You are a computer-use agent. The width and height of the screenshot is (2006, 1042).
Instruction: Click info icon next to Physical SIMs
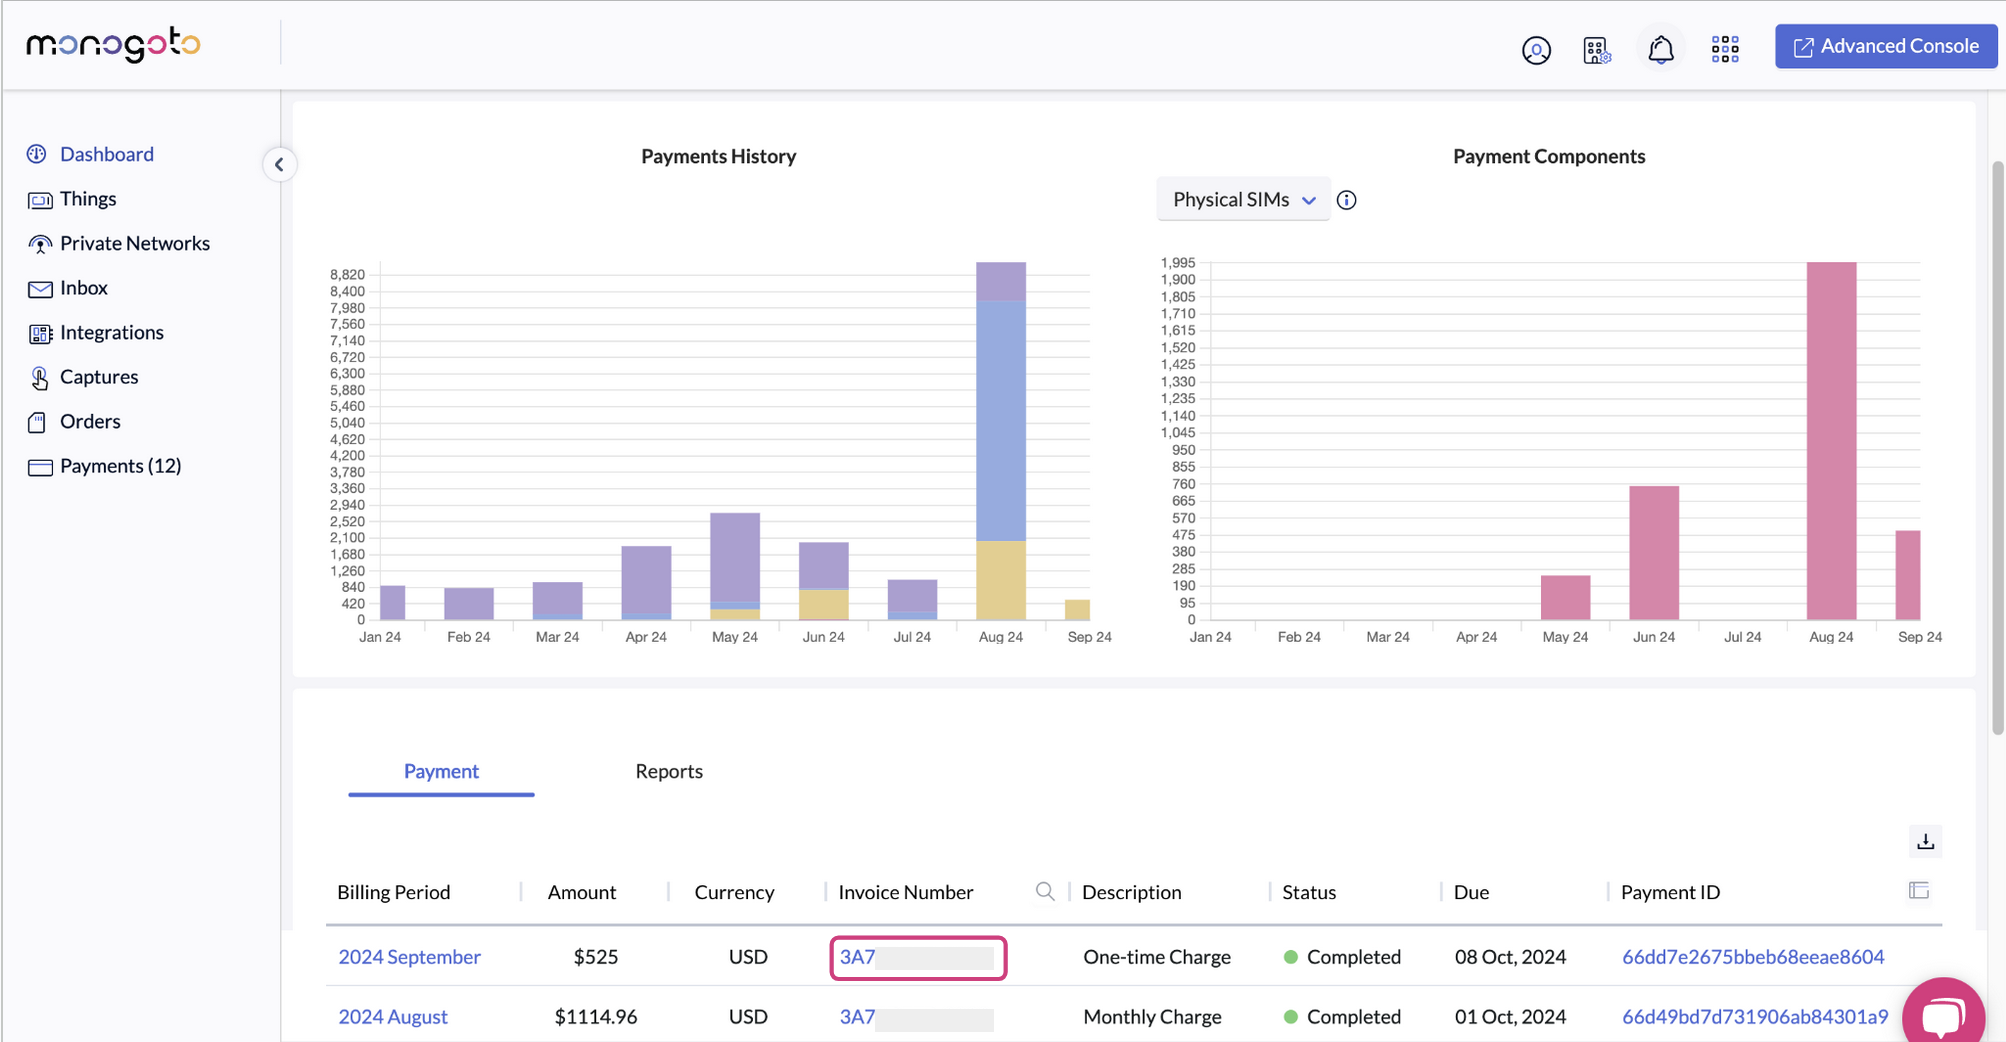pos(1347,200)
